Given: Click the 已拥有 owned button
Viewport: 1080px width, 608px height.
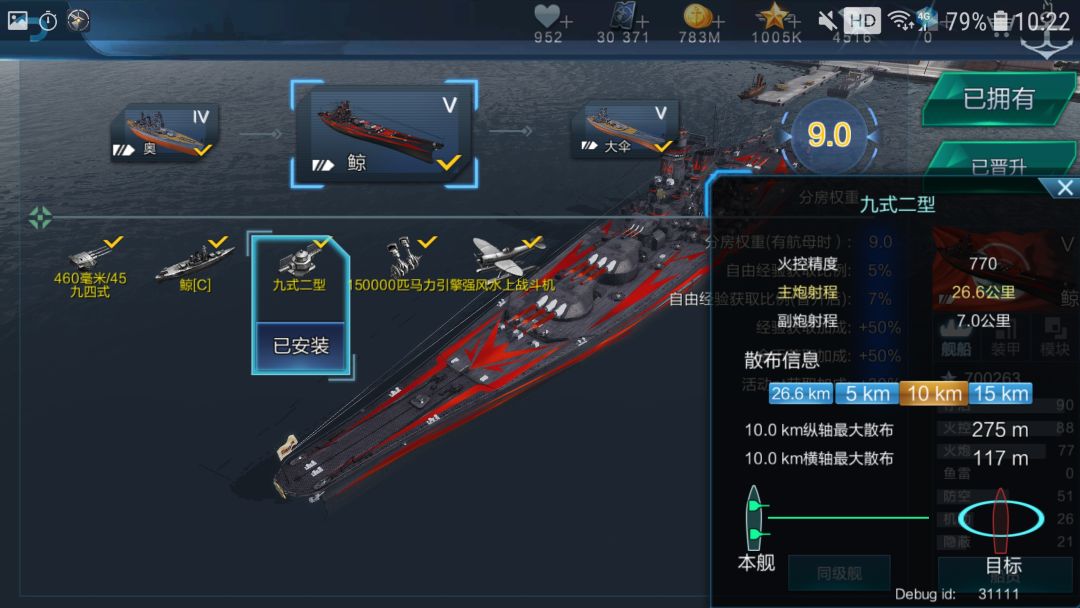Looking at the screenshot, I should [999, 98].
